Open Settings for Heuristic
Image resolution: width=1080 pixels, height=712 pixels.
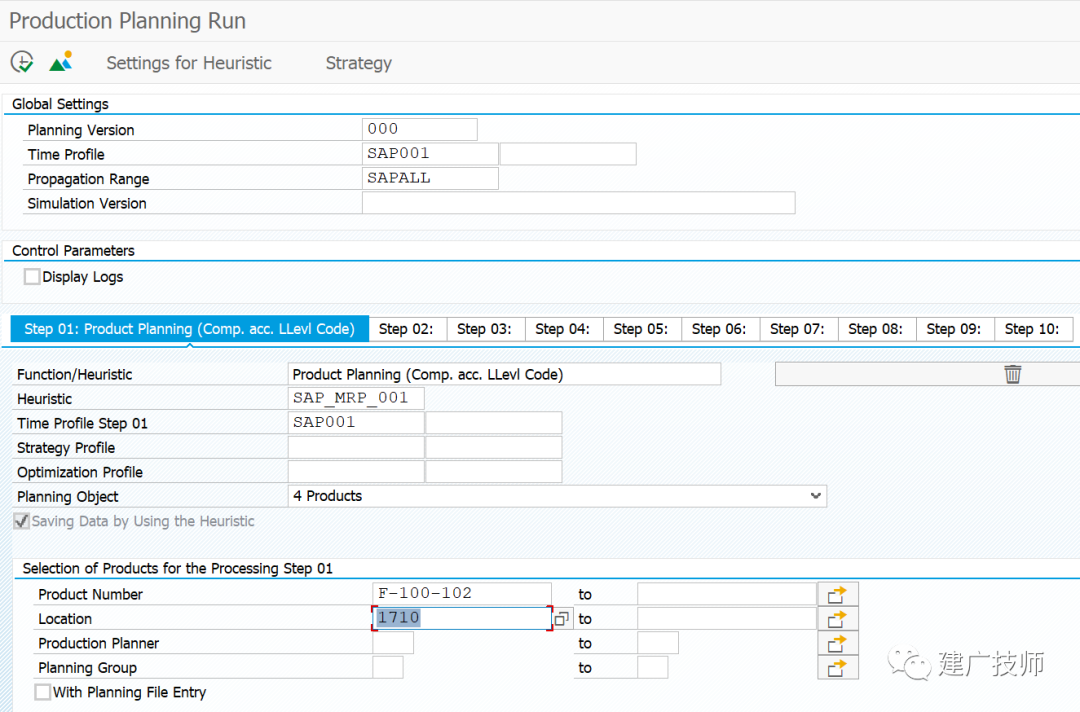click(x=189, y=63)
